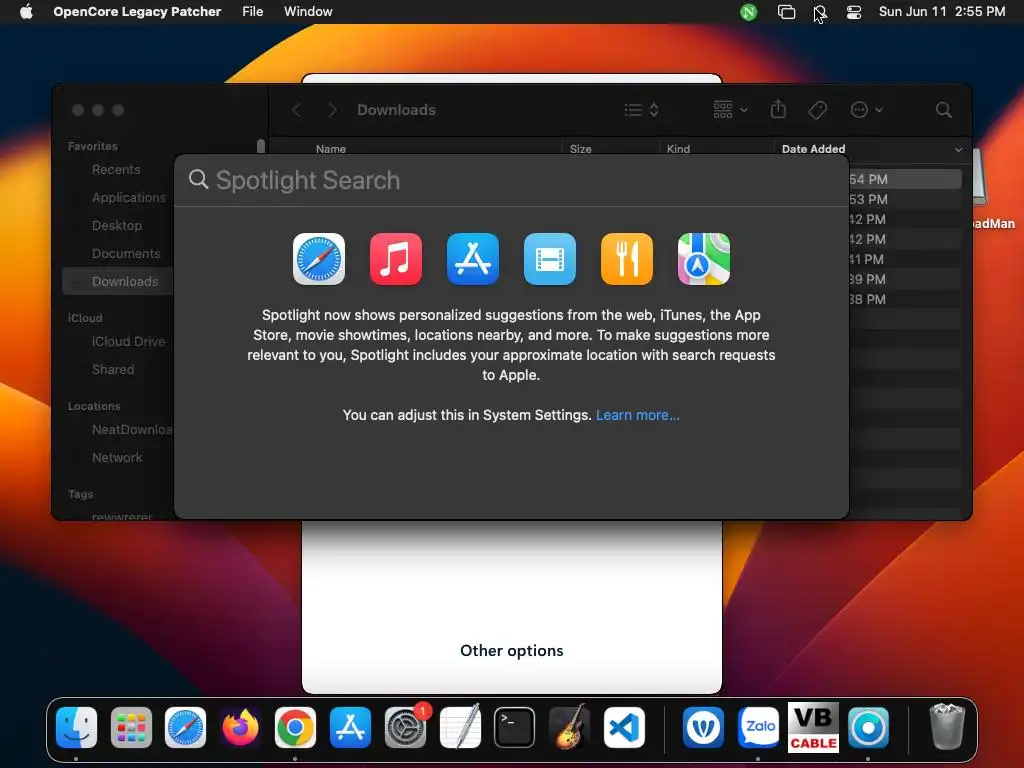Viewport: 1024px width, 768px height.
Task: Open the Maps icon in Spotlight
Action: pyautogui.click(x=704, y=259)
